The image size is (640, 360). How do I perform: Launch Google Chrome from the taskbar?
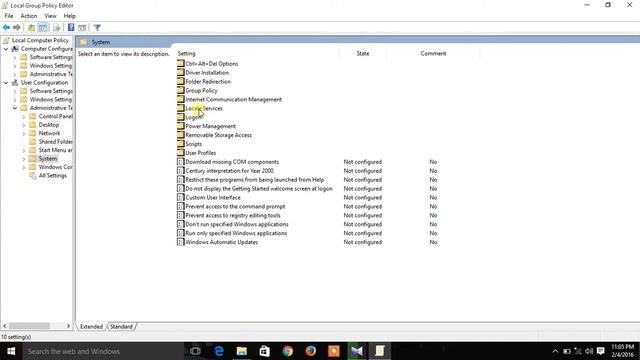(288, 351)
